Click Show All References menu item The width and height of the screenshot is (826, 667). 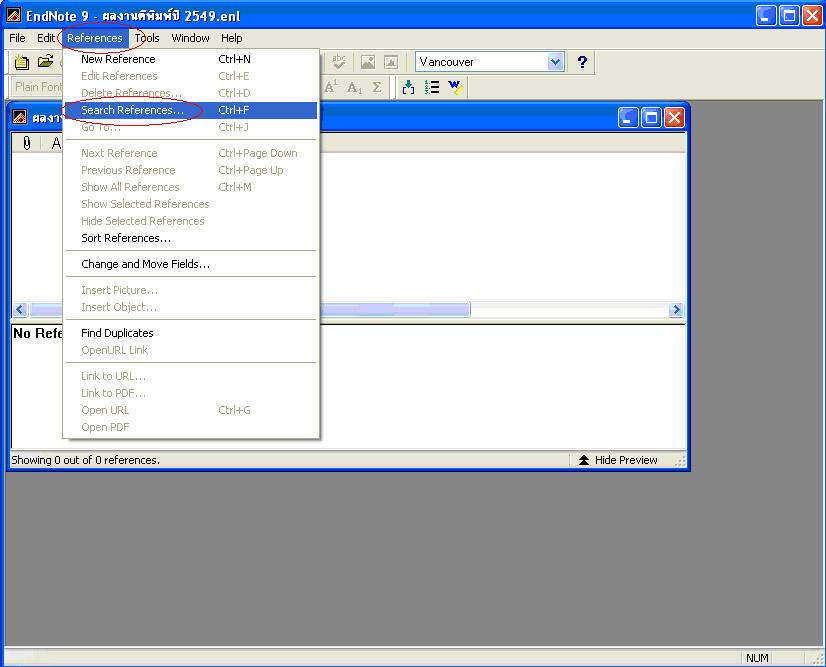point(191,187)
